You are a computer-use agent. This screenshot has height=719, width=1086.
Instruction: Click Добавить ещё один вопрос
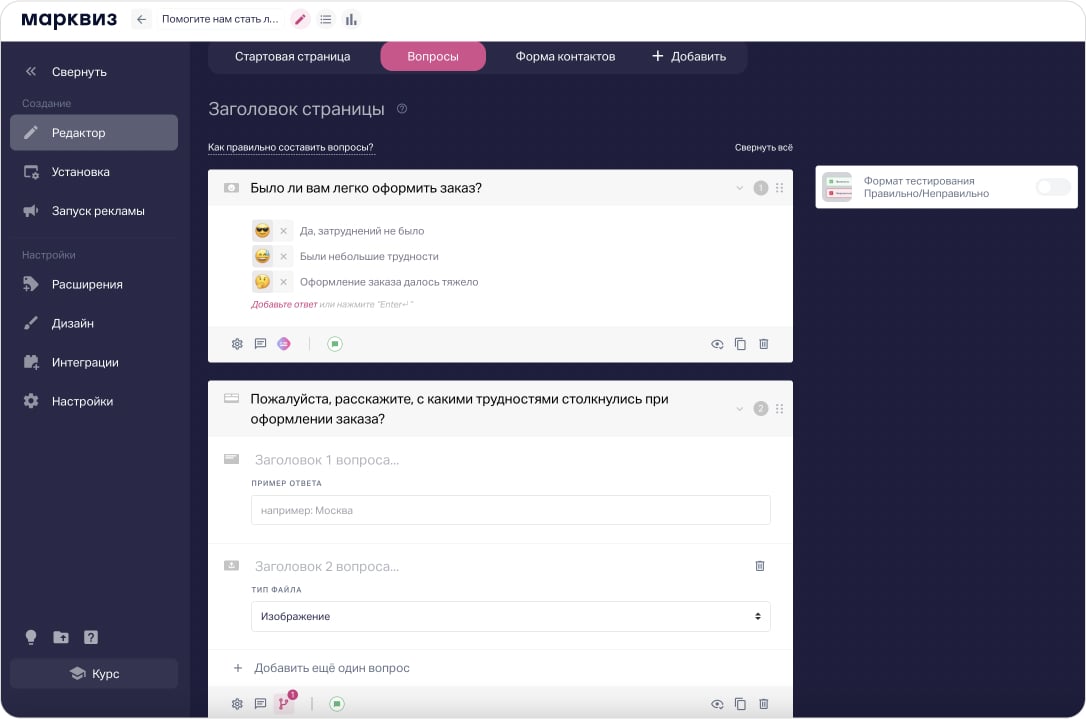[x=331, y=668]
